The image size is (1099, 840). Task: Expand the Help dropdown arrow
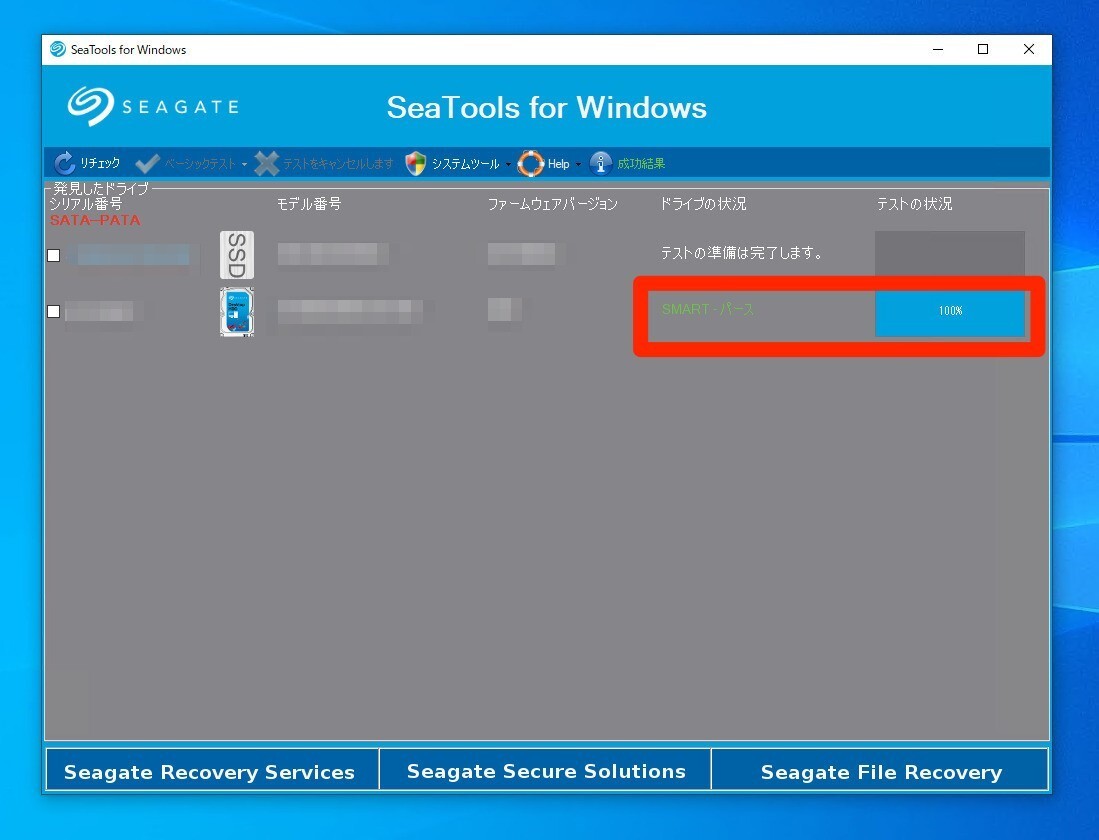[x=578, y=165]
